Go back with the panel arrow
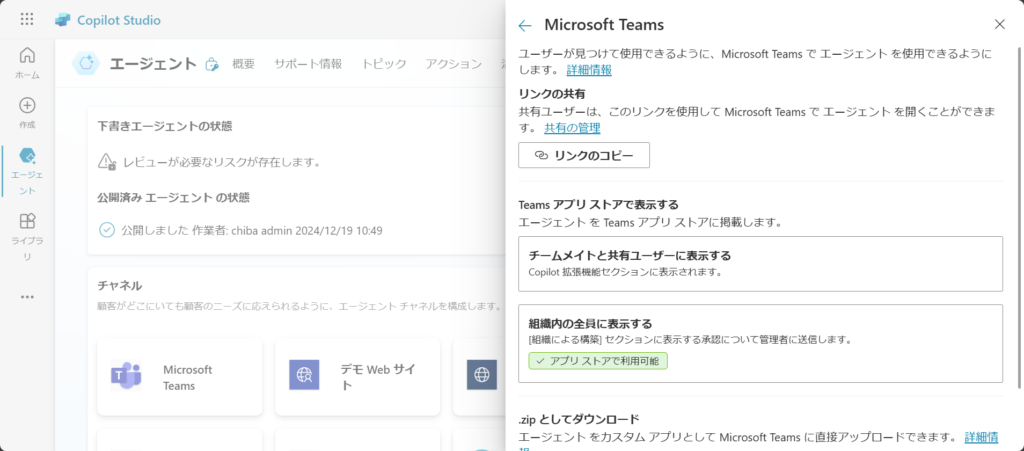 coord(525,25)
